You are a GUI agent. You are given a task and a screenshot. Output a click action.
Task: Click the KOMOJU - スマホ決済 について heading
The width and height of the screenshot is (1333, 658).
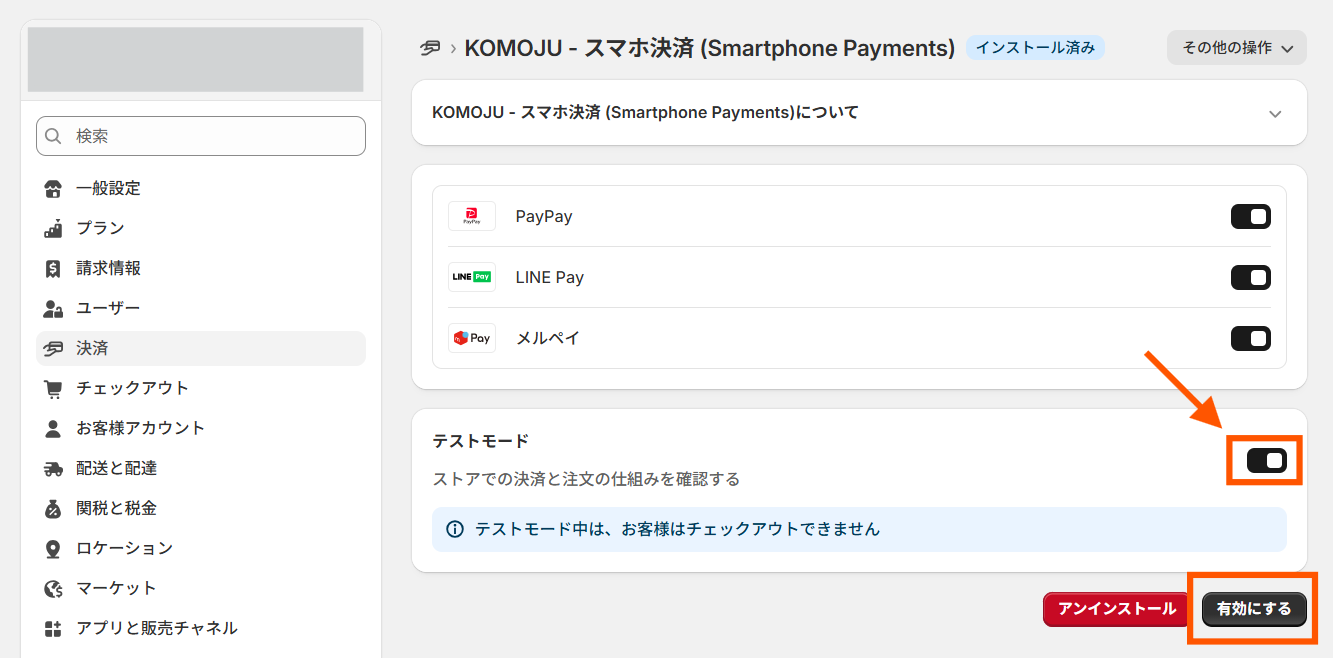(646, 113)
